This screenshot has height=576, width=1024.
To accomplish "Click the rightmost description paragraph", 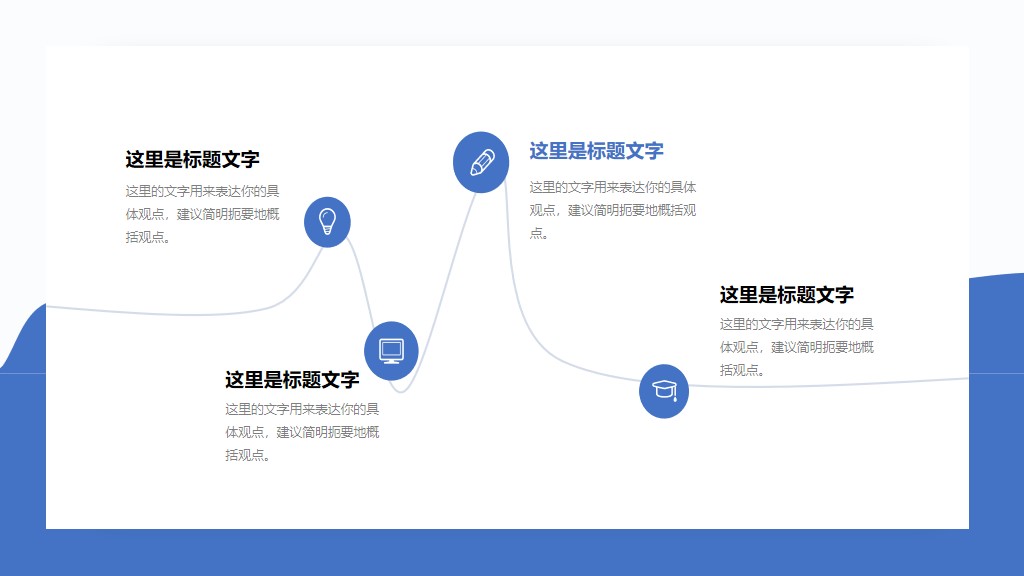I will [x=797, y=345].
